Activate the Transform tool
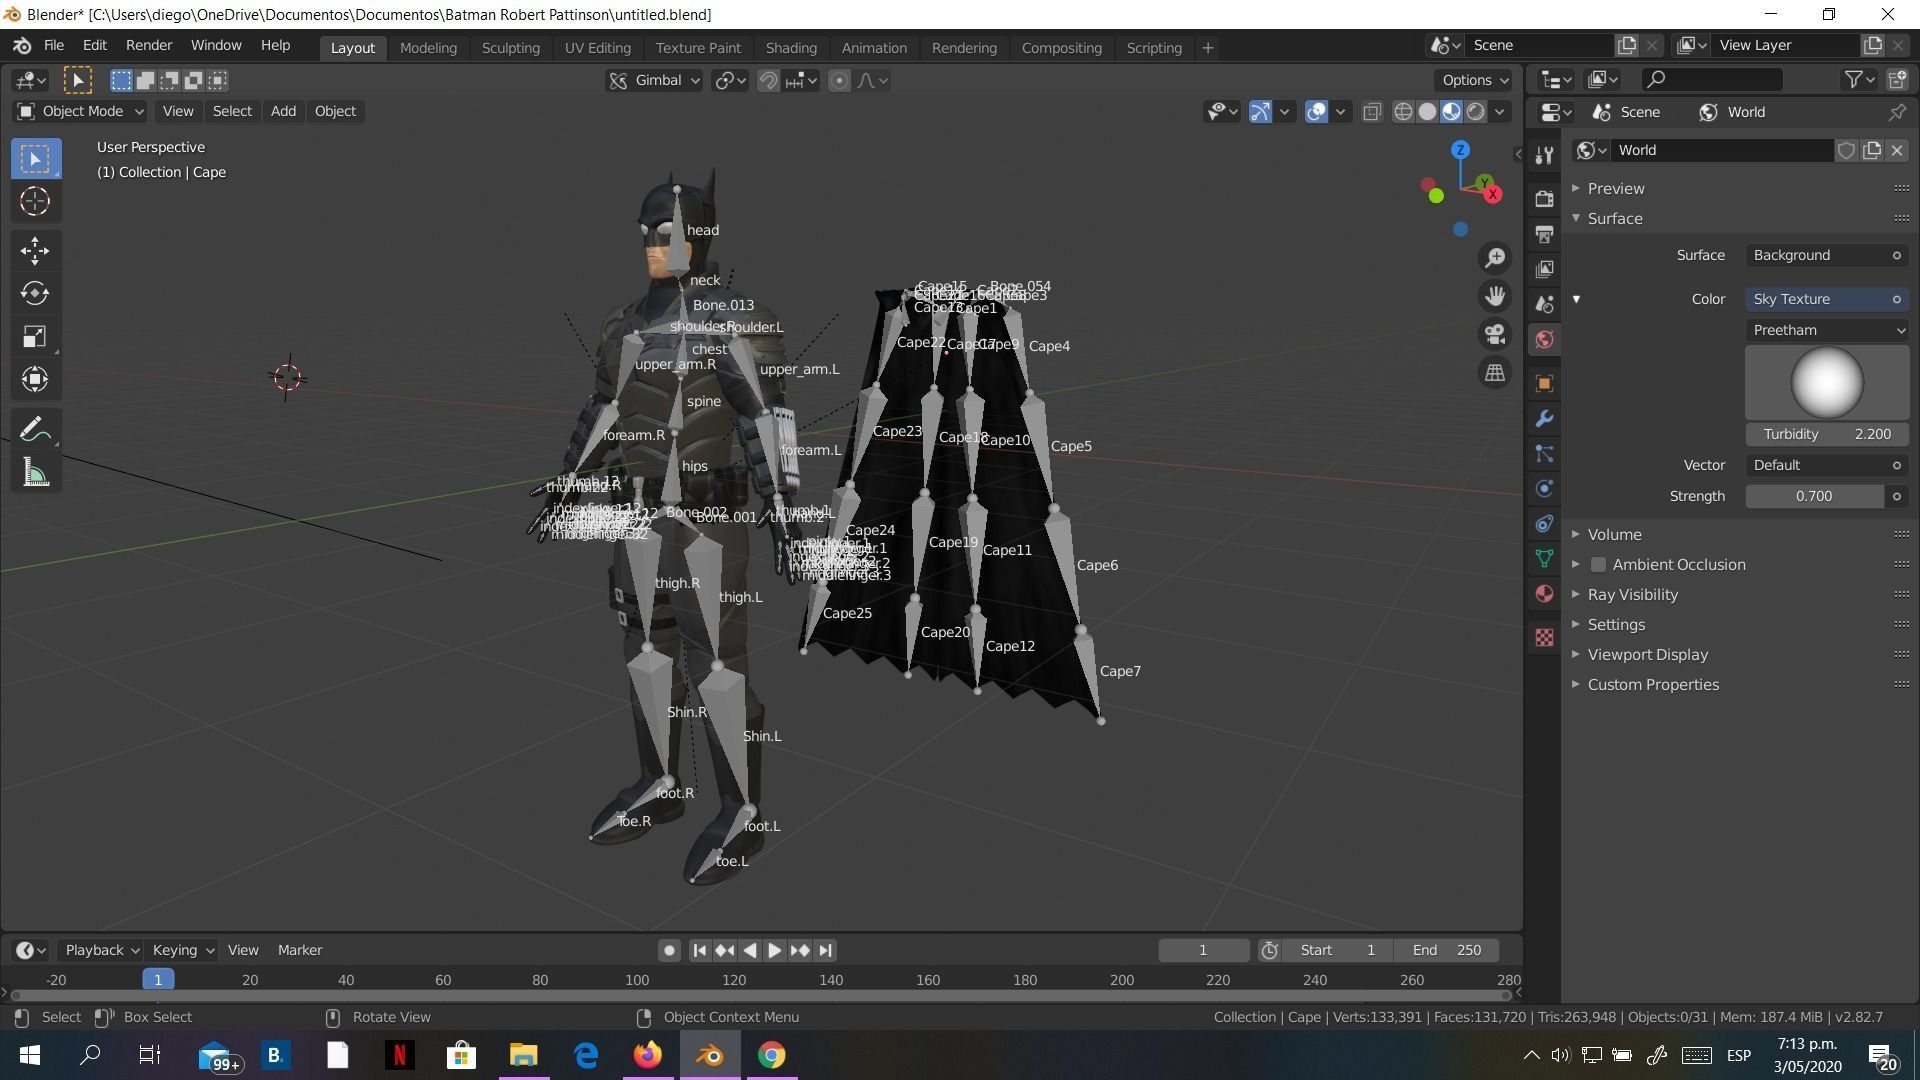Viewport: 1920px width, 1080px height. [35, 379]
